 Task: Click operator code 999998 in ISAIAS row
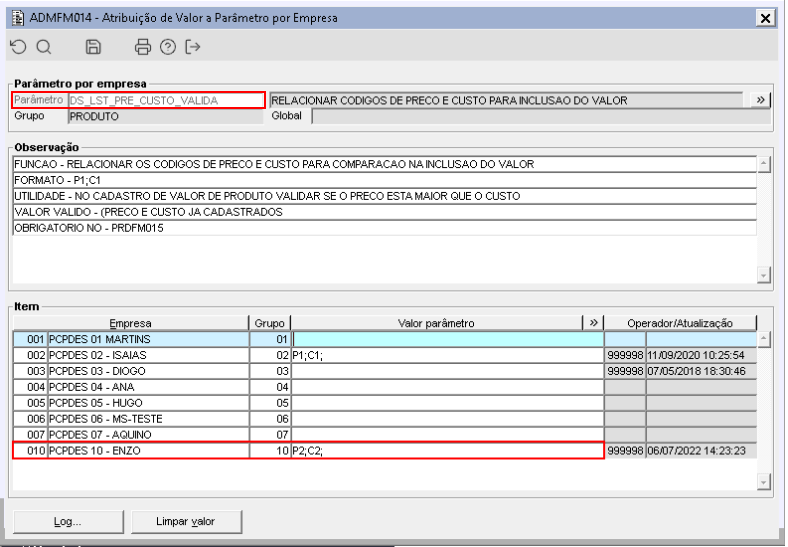(625, 355)
